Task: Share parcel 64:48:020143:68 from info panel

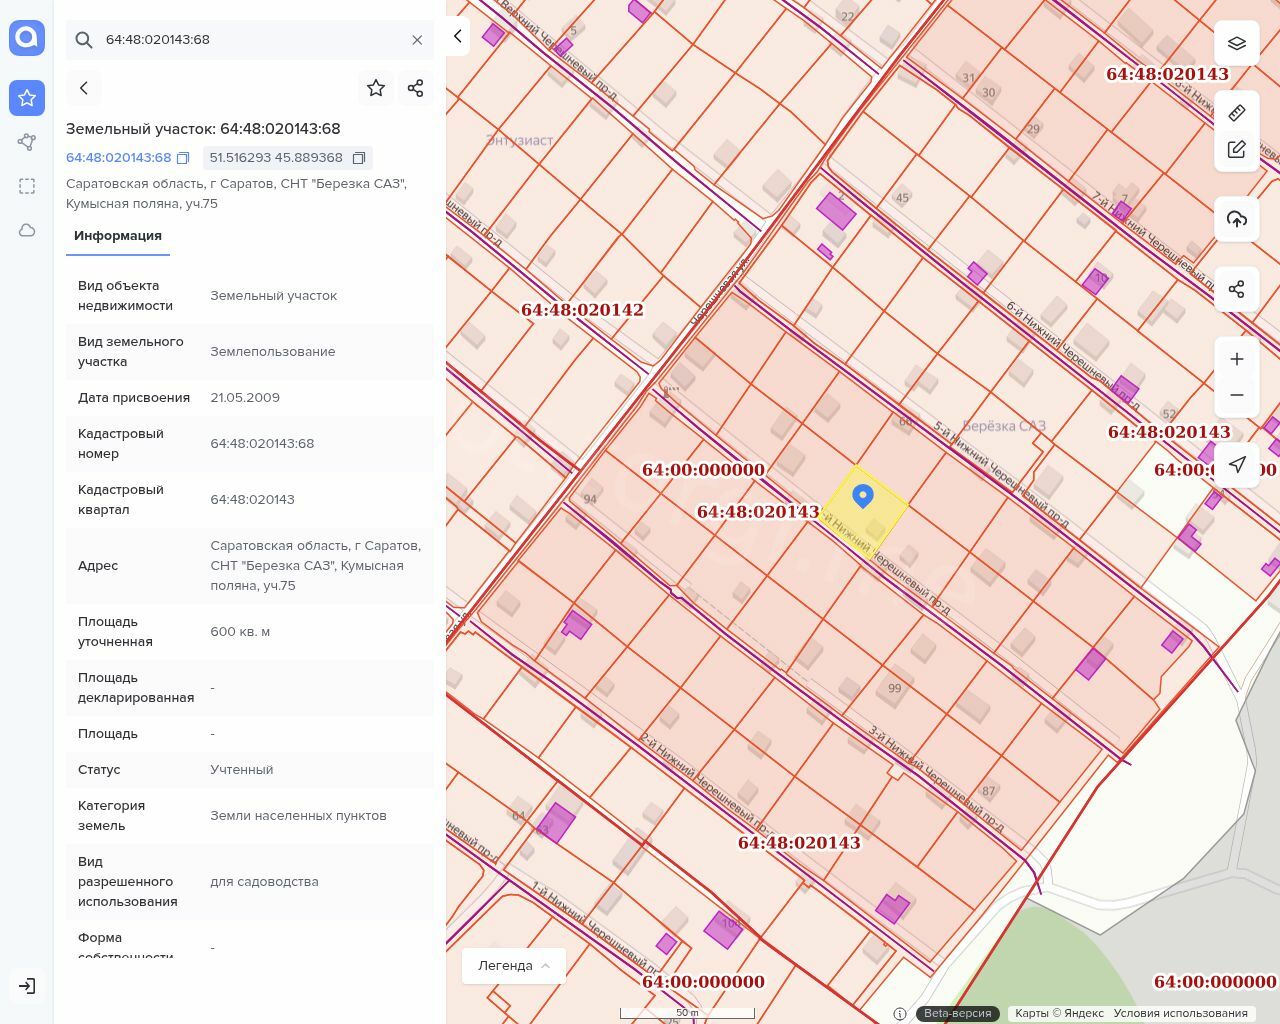Action: 416,88
